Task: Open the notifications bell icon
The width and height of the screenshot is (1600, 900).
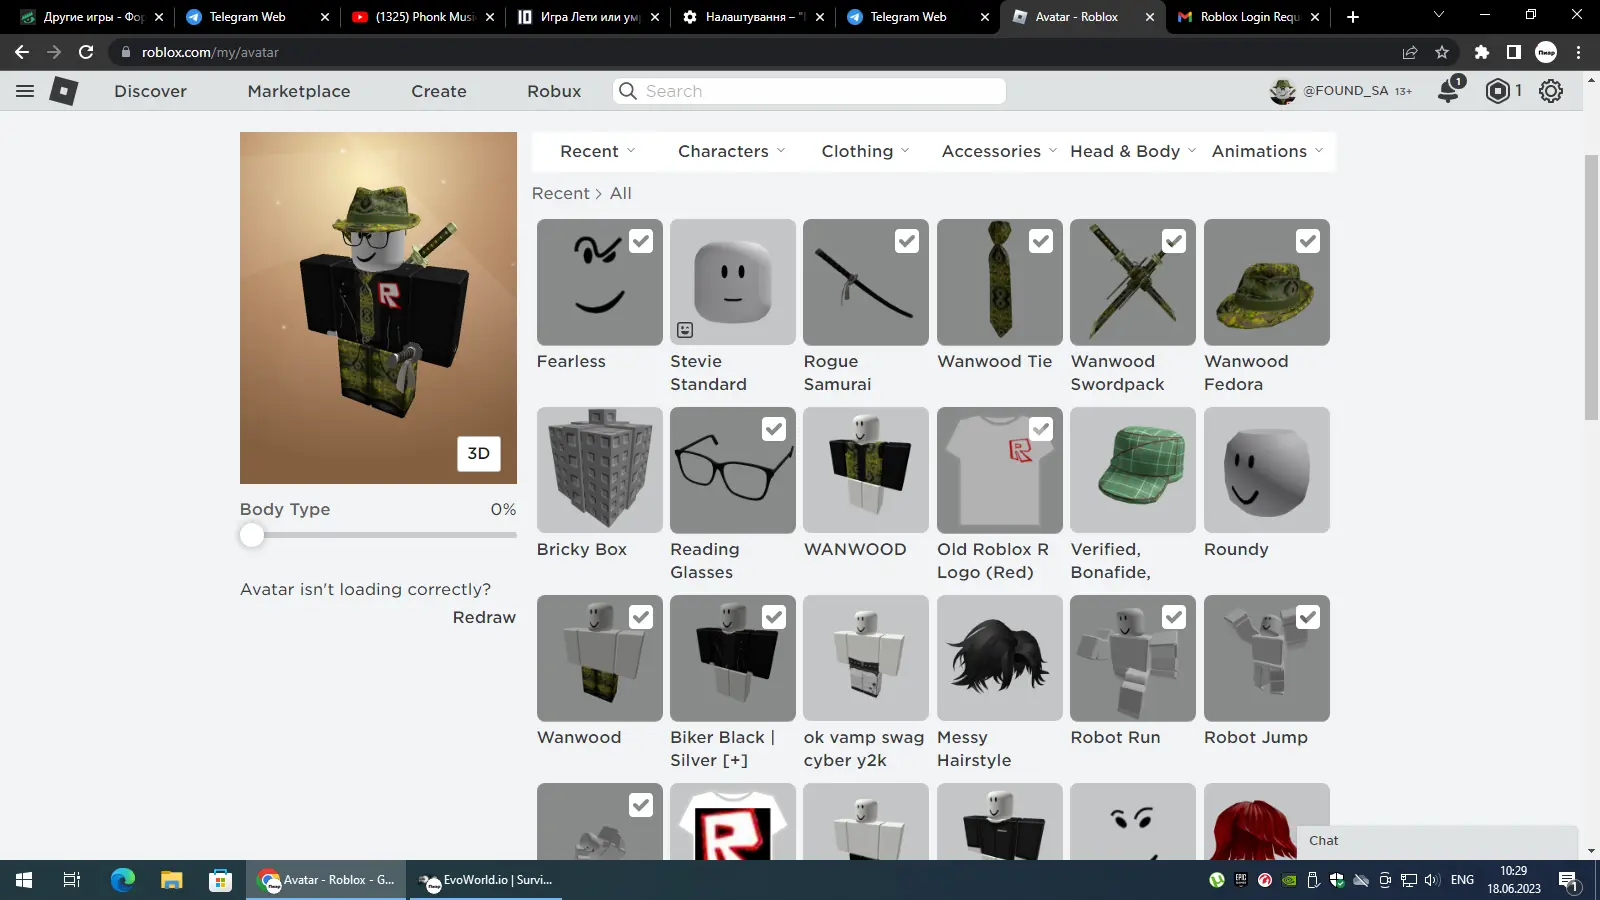Action: point(1448,91)
